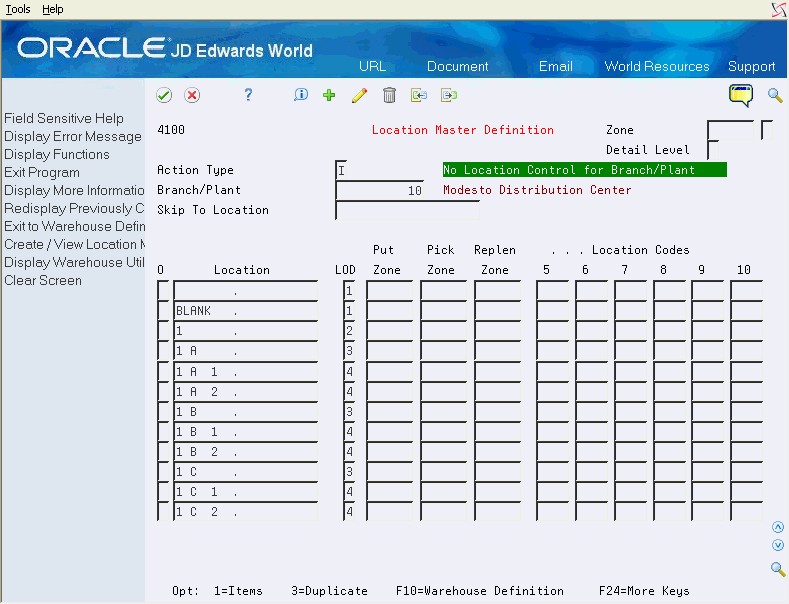Click the next record arrow icon

(449, 95)
